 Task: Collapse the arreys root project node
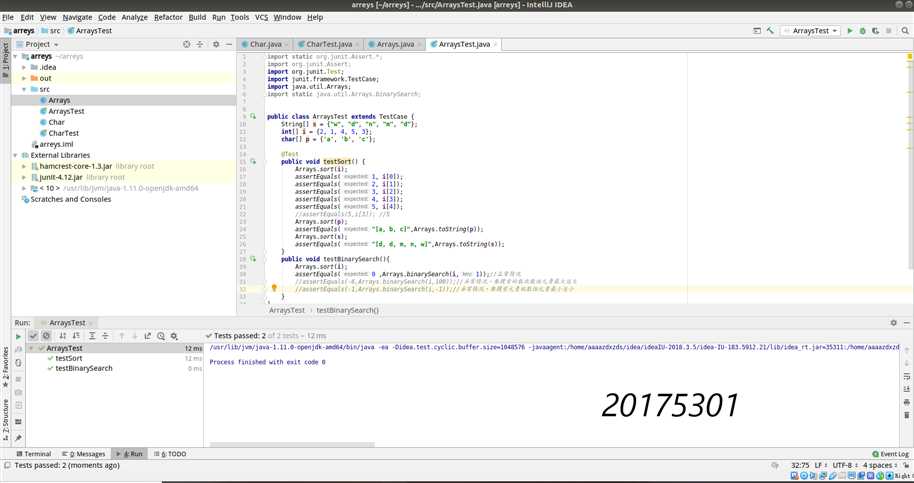point(16,57)
